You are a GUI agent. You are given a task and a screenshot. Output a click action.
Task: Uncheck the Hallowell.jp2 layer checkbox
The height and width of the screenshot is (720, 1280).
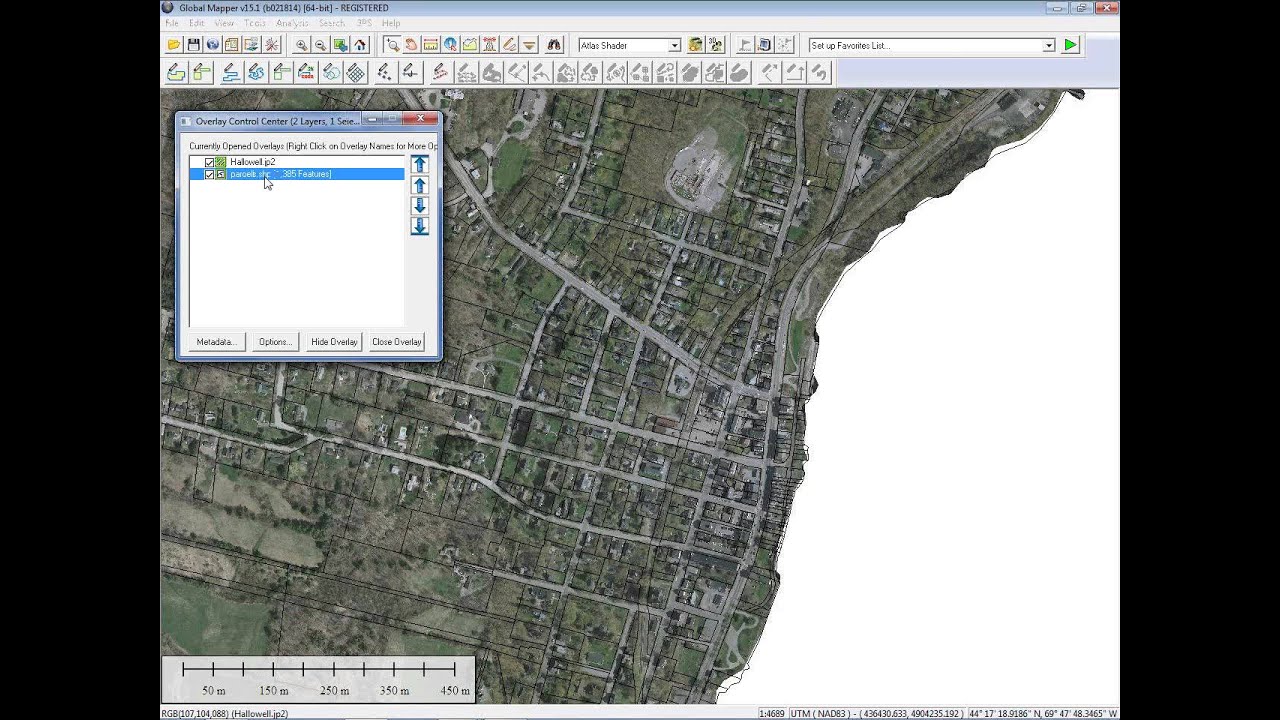click(x=209, y=162)
